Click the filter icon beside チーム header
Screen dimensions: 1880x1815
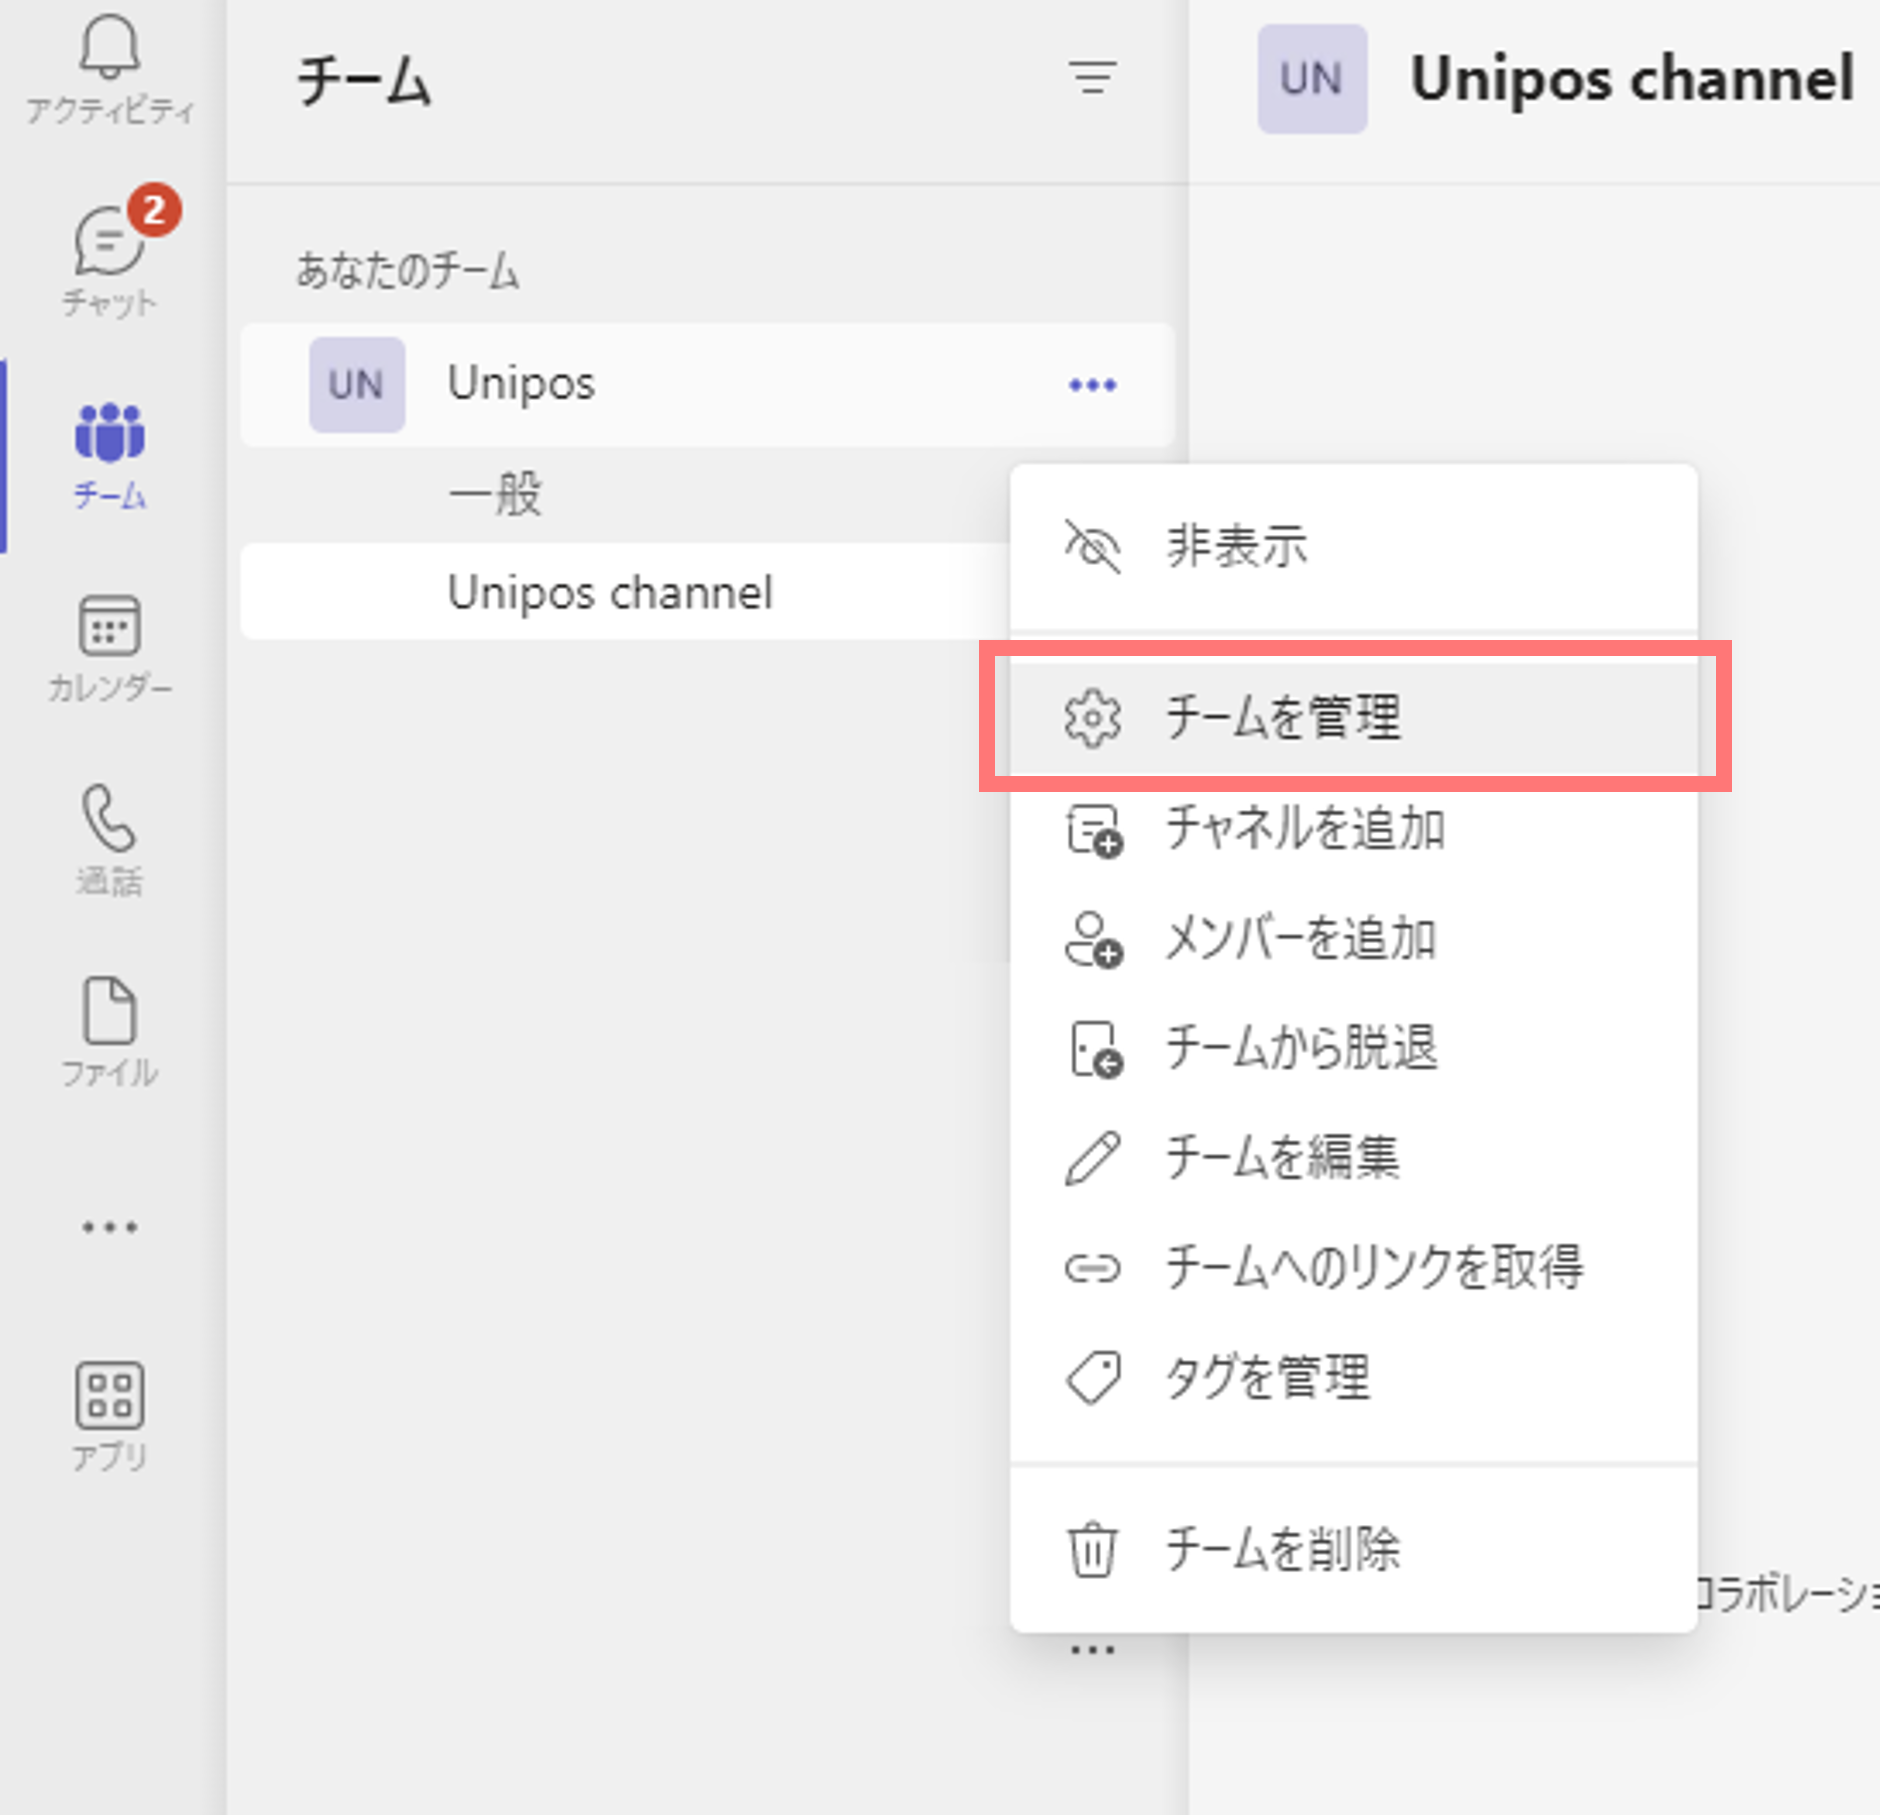pos(1092,78)
